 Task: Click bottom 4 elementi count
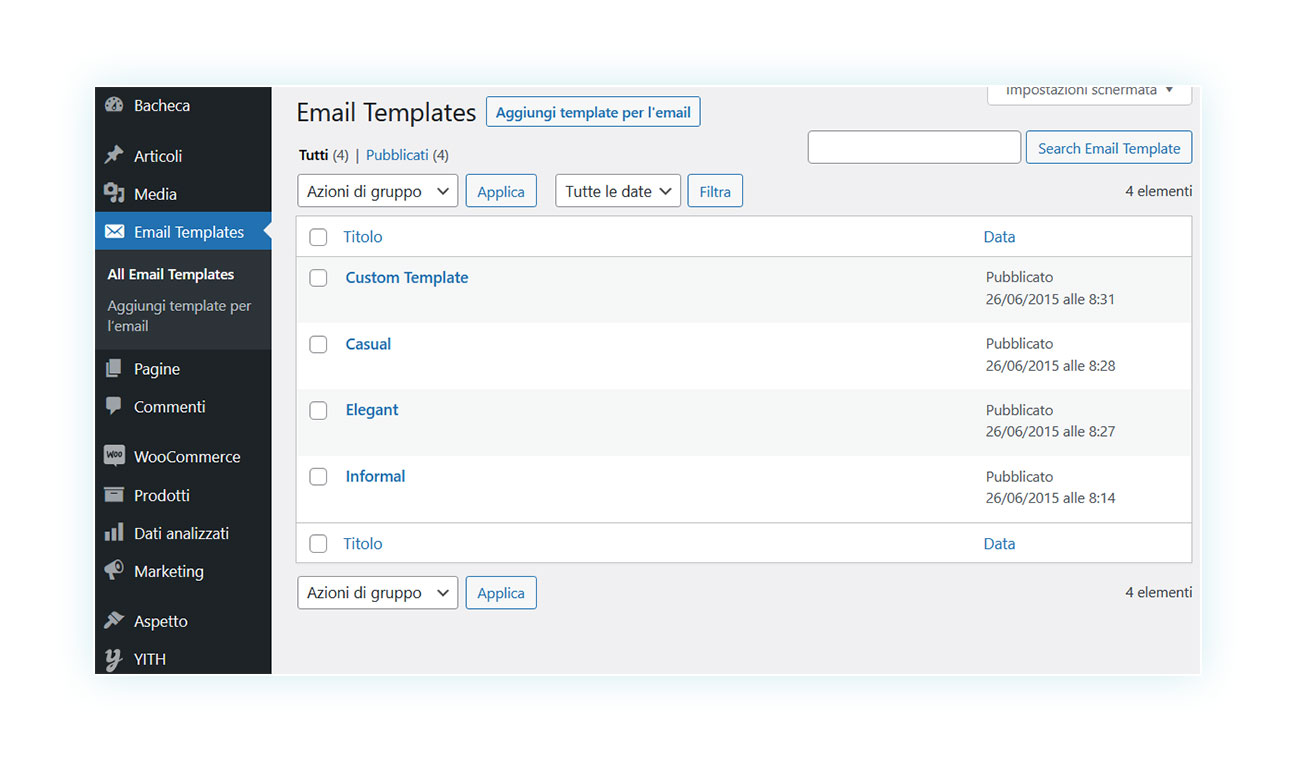[1158, 592]
